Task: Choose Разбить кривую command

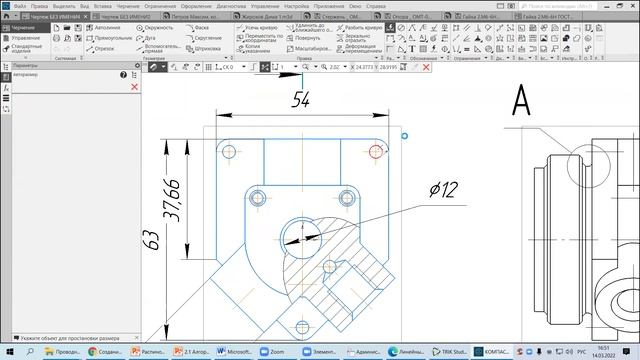Action: coord(360,28)
